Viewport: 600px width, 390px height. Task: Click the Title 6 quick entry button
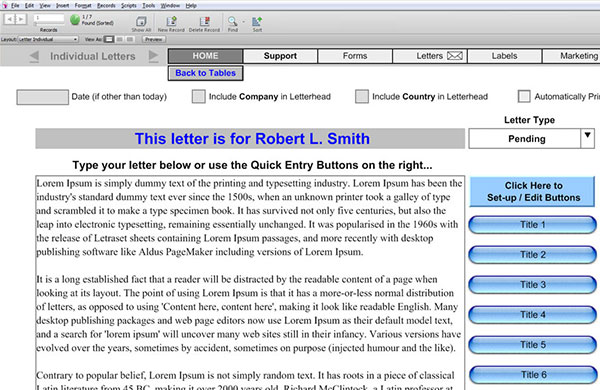pyautogui.click(x=532, y=375)
